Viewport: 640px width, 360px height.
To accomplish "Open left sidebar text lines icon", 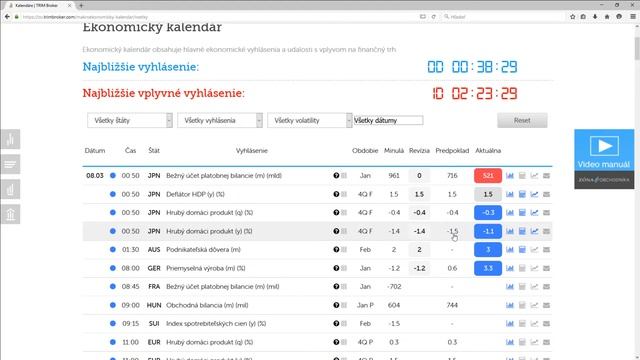I will click(x=10, y=164).
